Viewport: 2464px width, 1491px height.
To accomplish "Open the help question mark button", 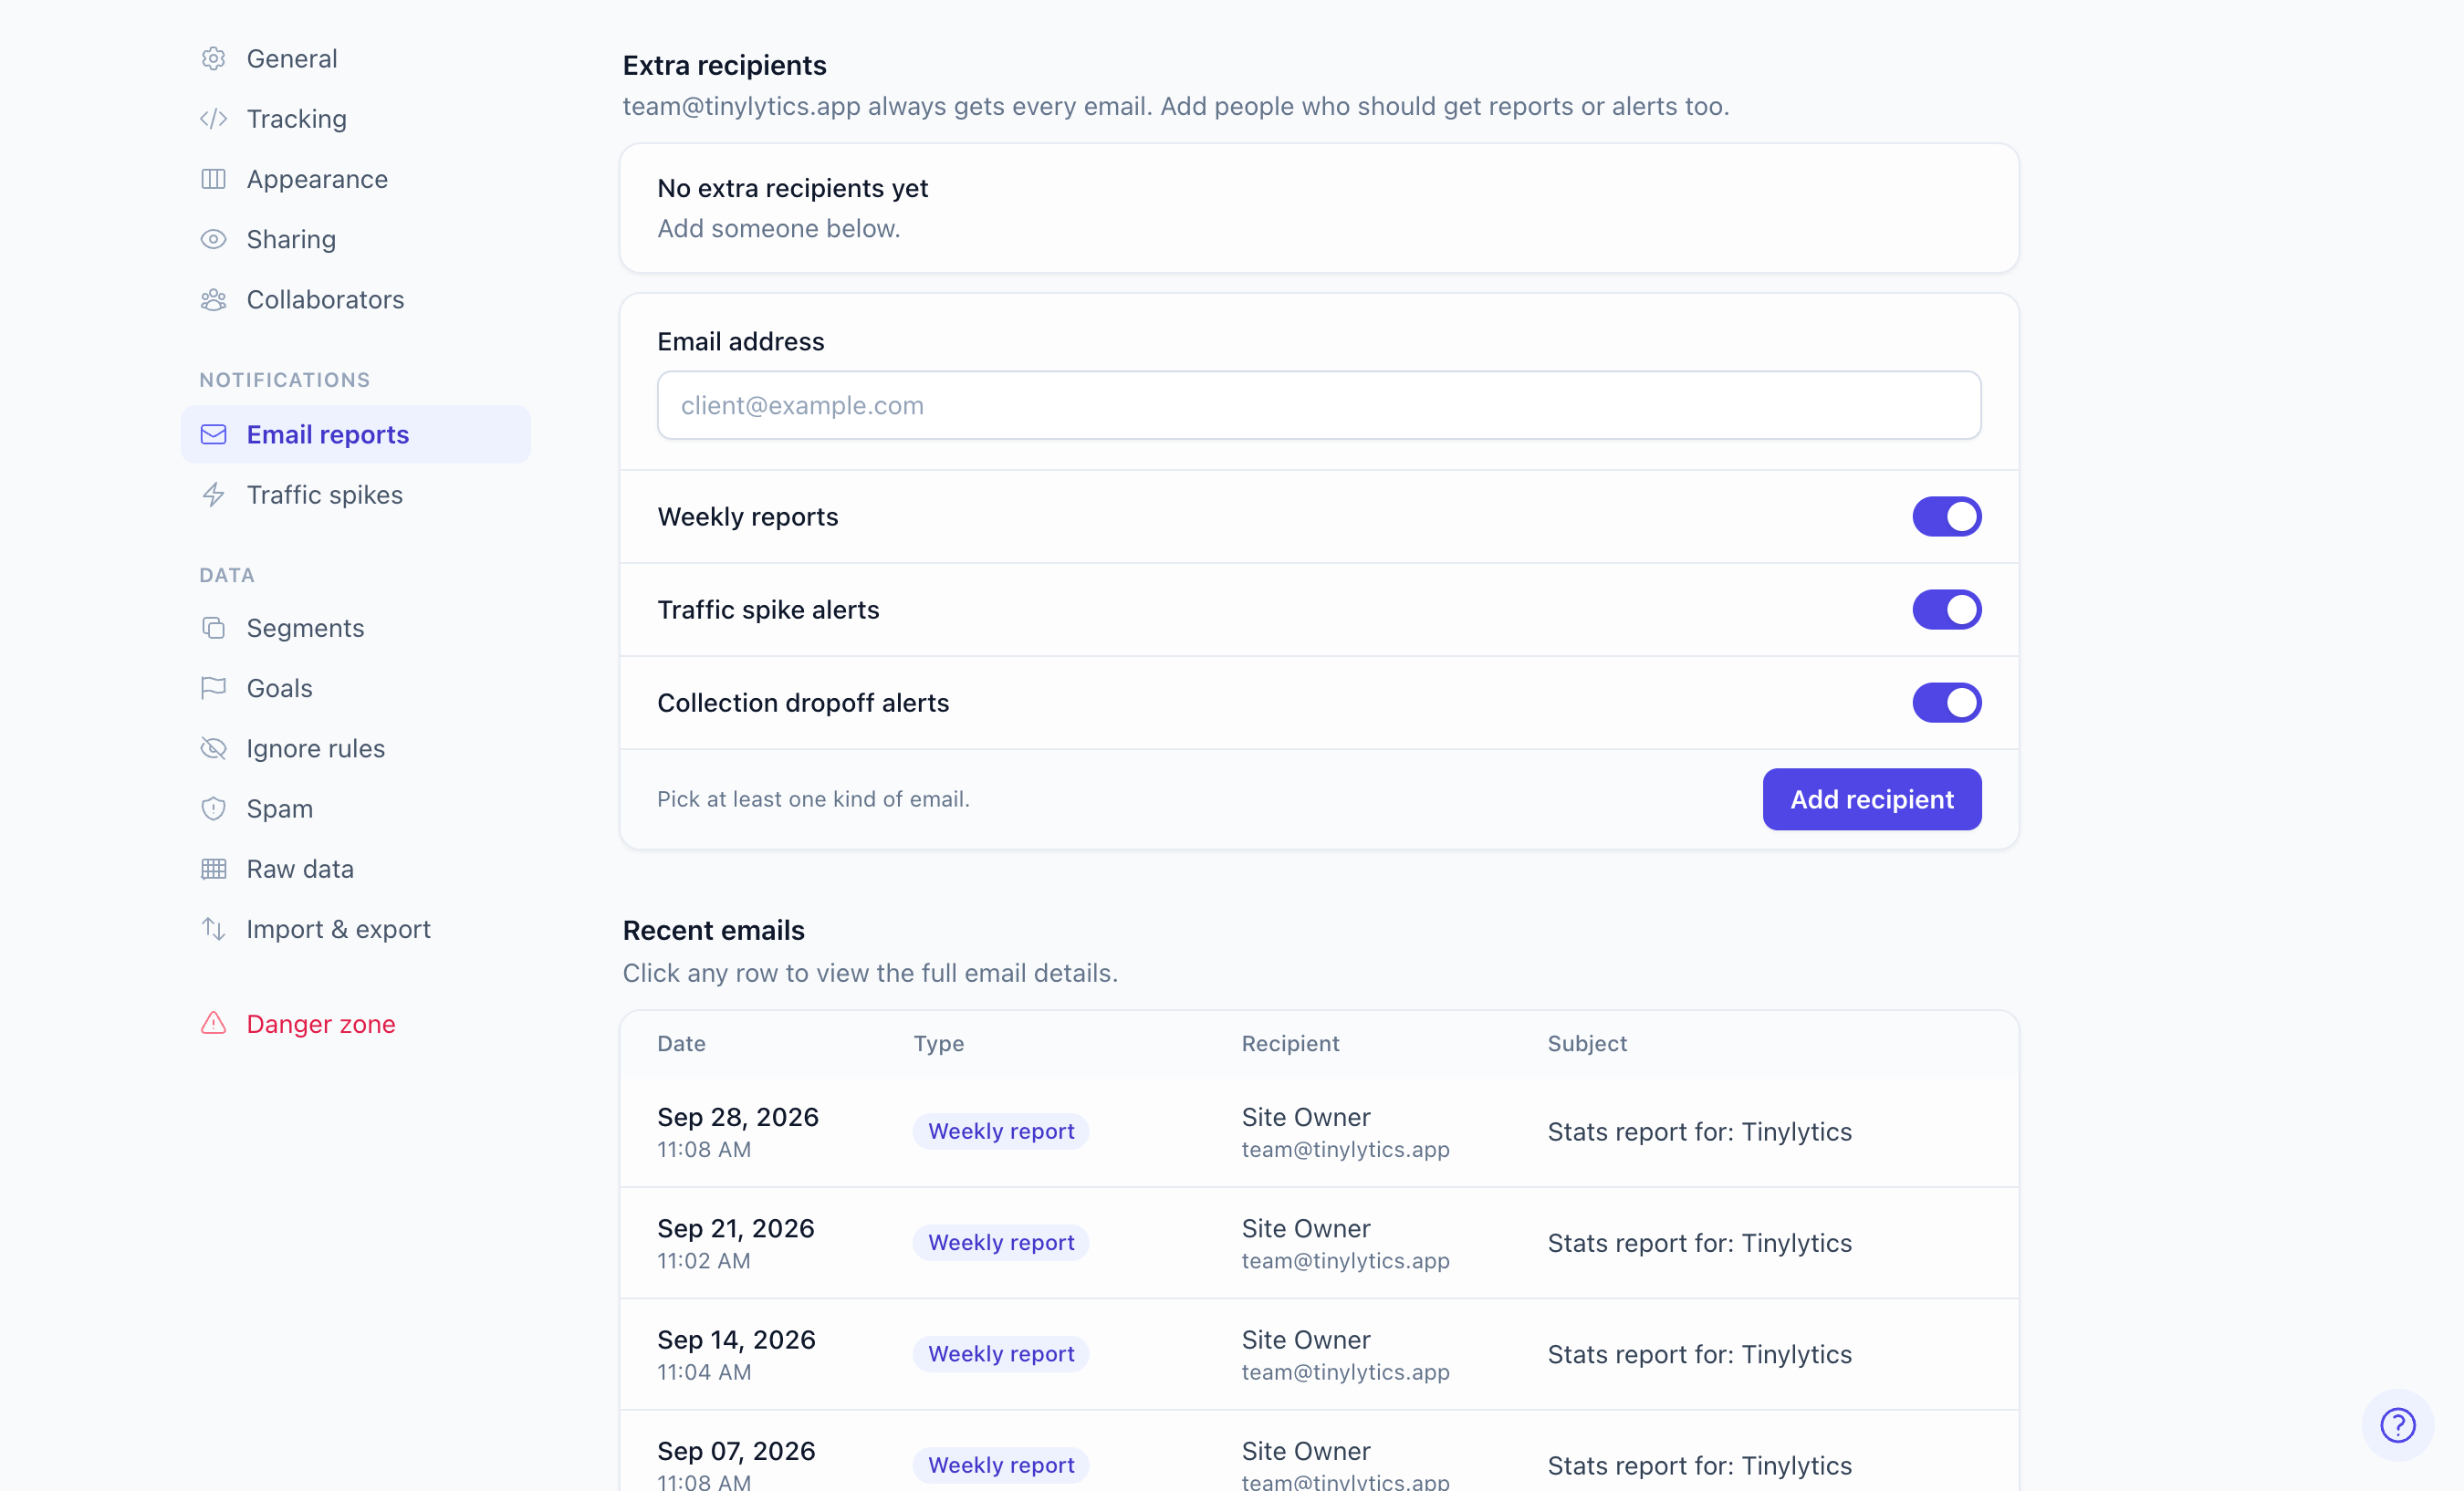I will 2397,1425.
